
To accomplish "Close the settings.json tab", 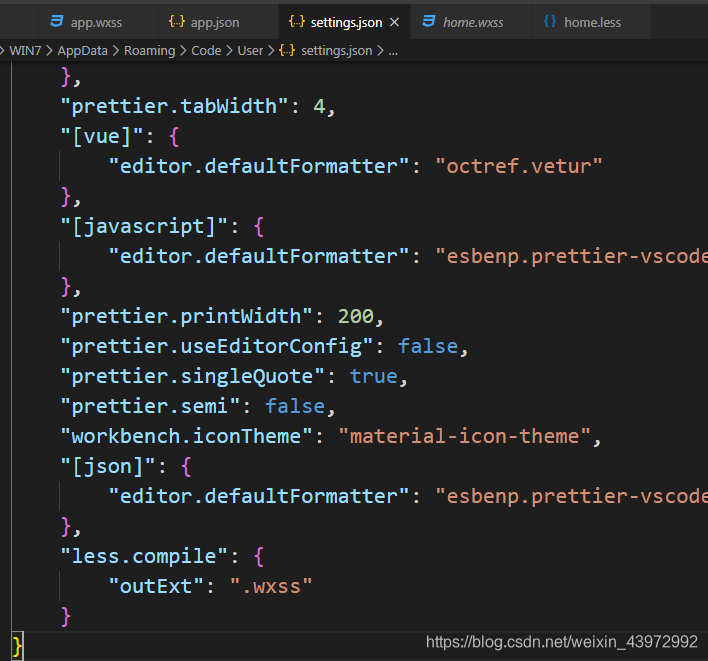I will tap(394, 22).
